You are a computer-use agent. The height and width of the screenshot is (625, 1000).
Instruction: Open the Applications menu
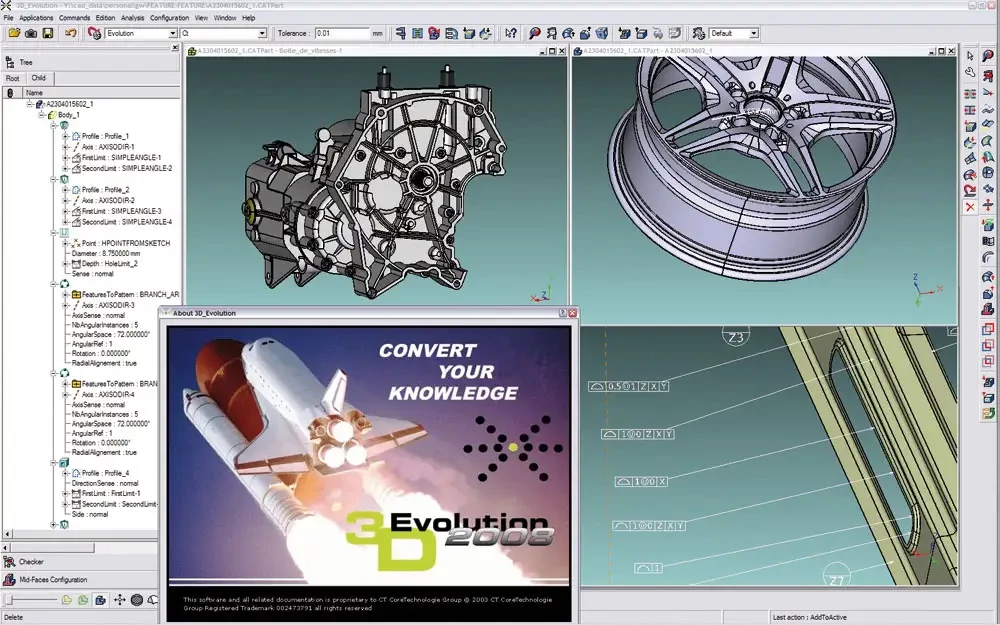[x=36, y=18]
